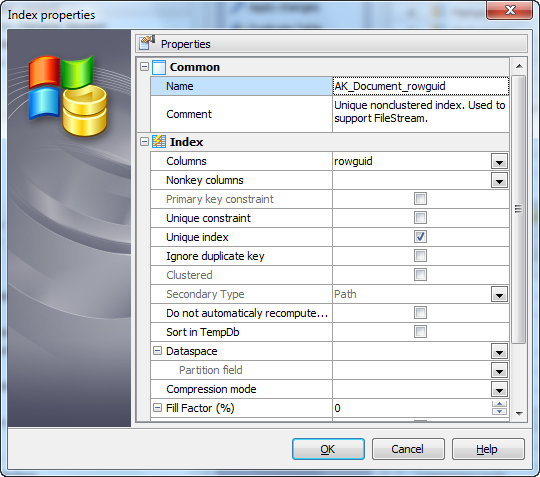Click the Properties header icon

coord(147,43)
